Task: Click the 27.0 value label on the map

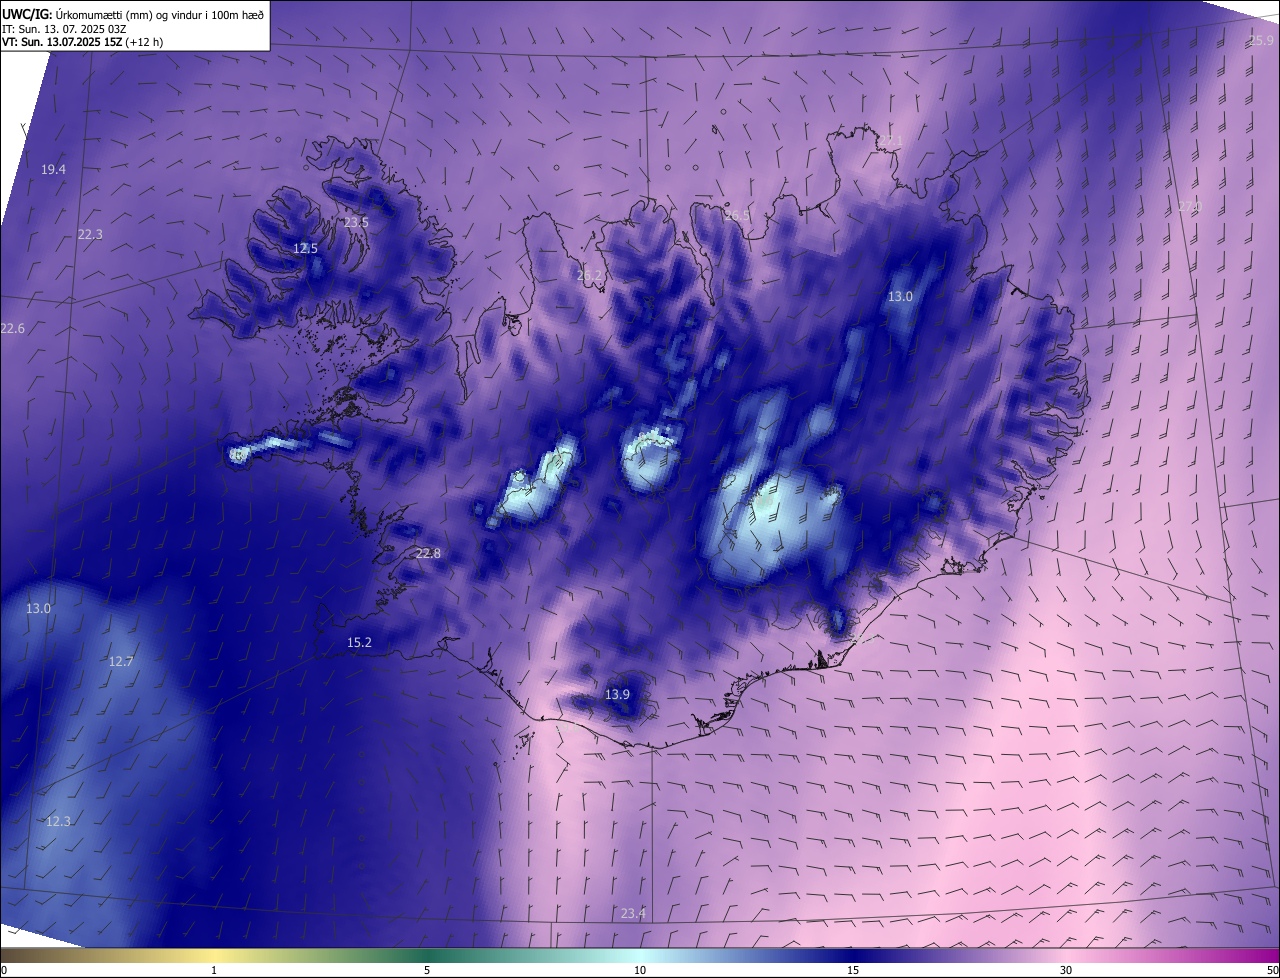Action: tap(1190, 207)
